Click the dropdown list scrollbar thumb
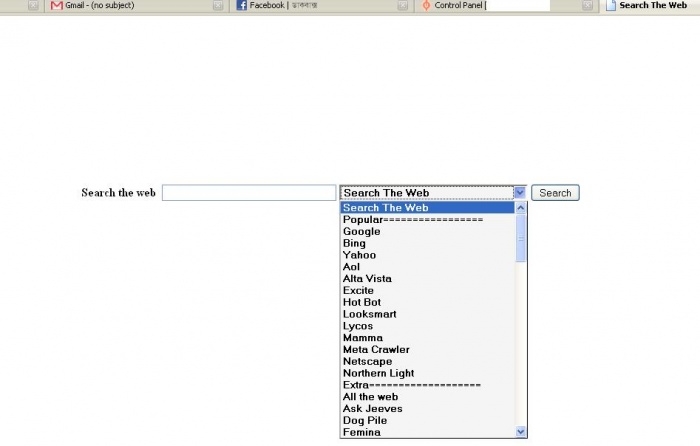The image size is (700, 446). (x=521, y=238)
